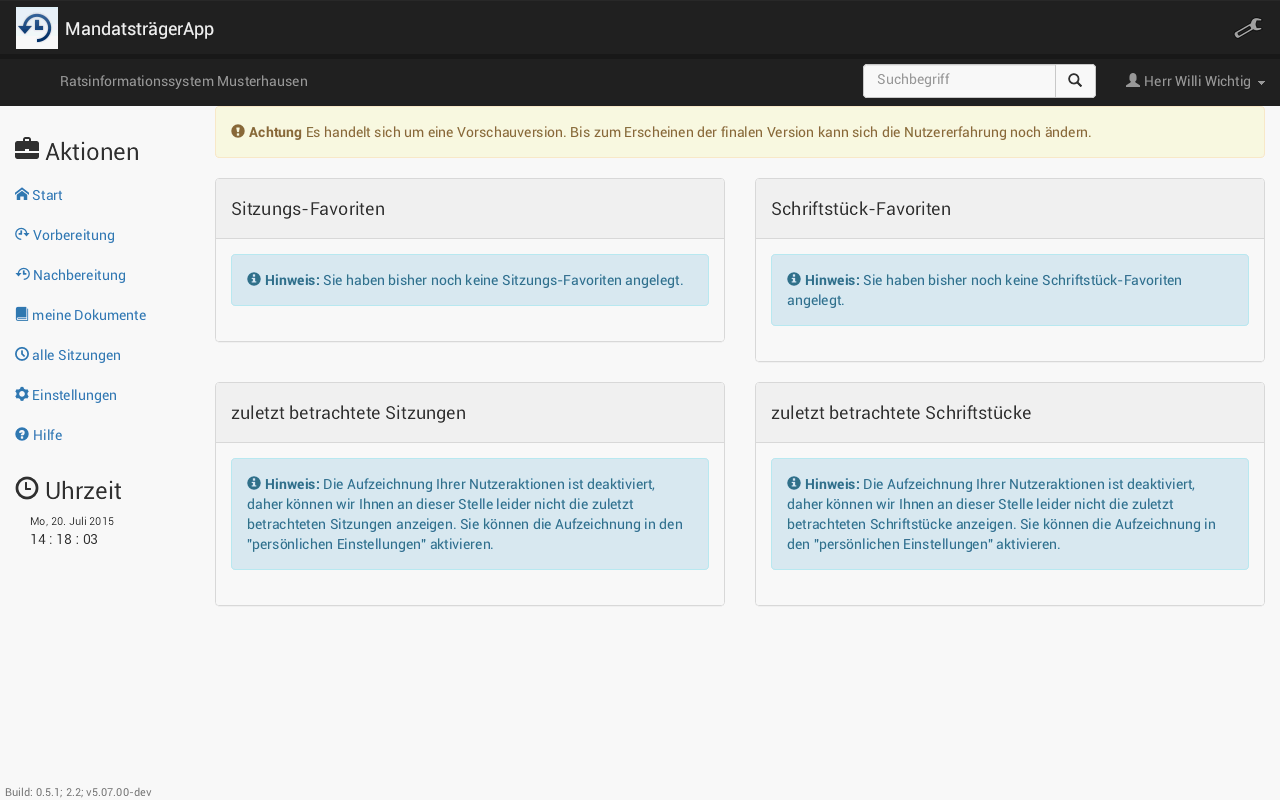
Task: Focus the Suchbegriff search field
Action: point(959,81)
